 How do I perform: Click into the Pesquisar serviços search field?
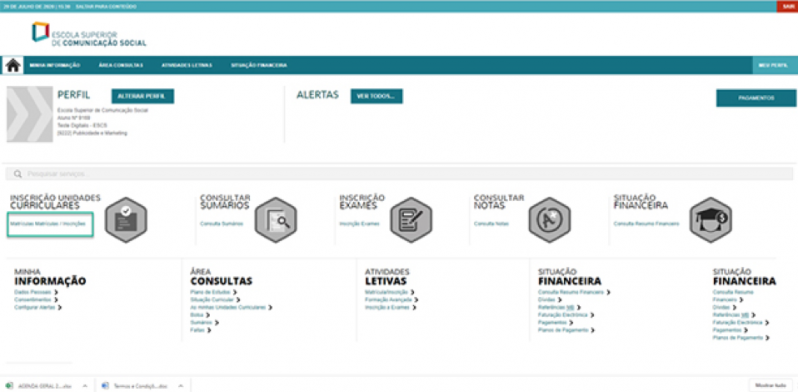399,174
